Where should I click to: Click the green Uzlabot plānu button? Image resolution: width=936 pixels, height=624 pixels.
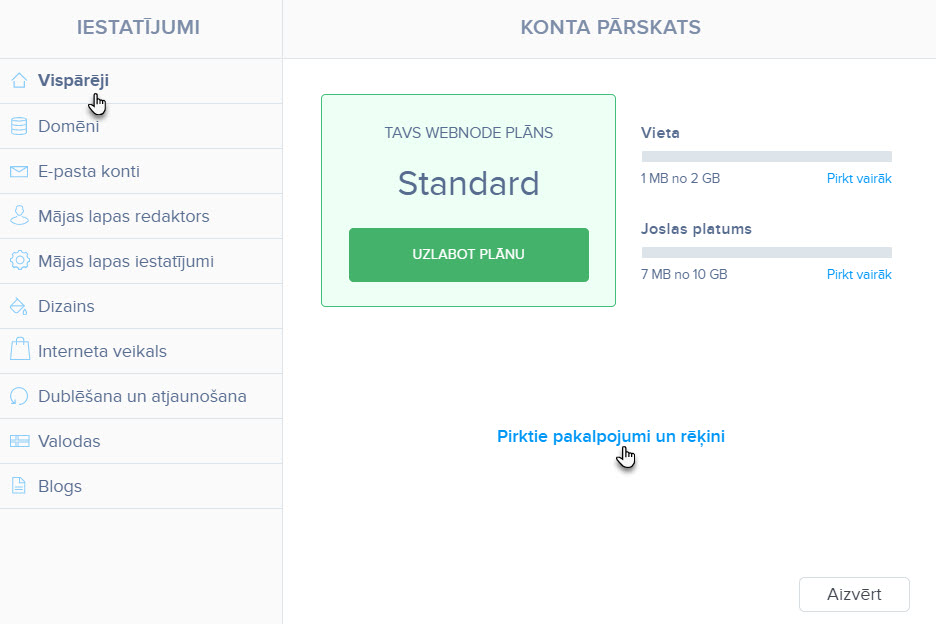tap(469, 254)
